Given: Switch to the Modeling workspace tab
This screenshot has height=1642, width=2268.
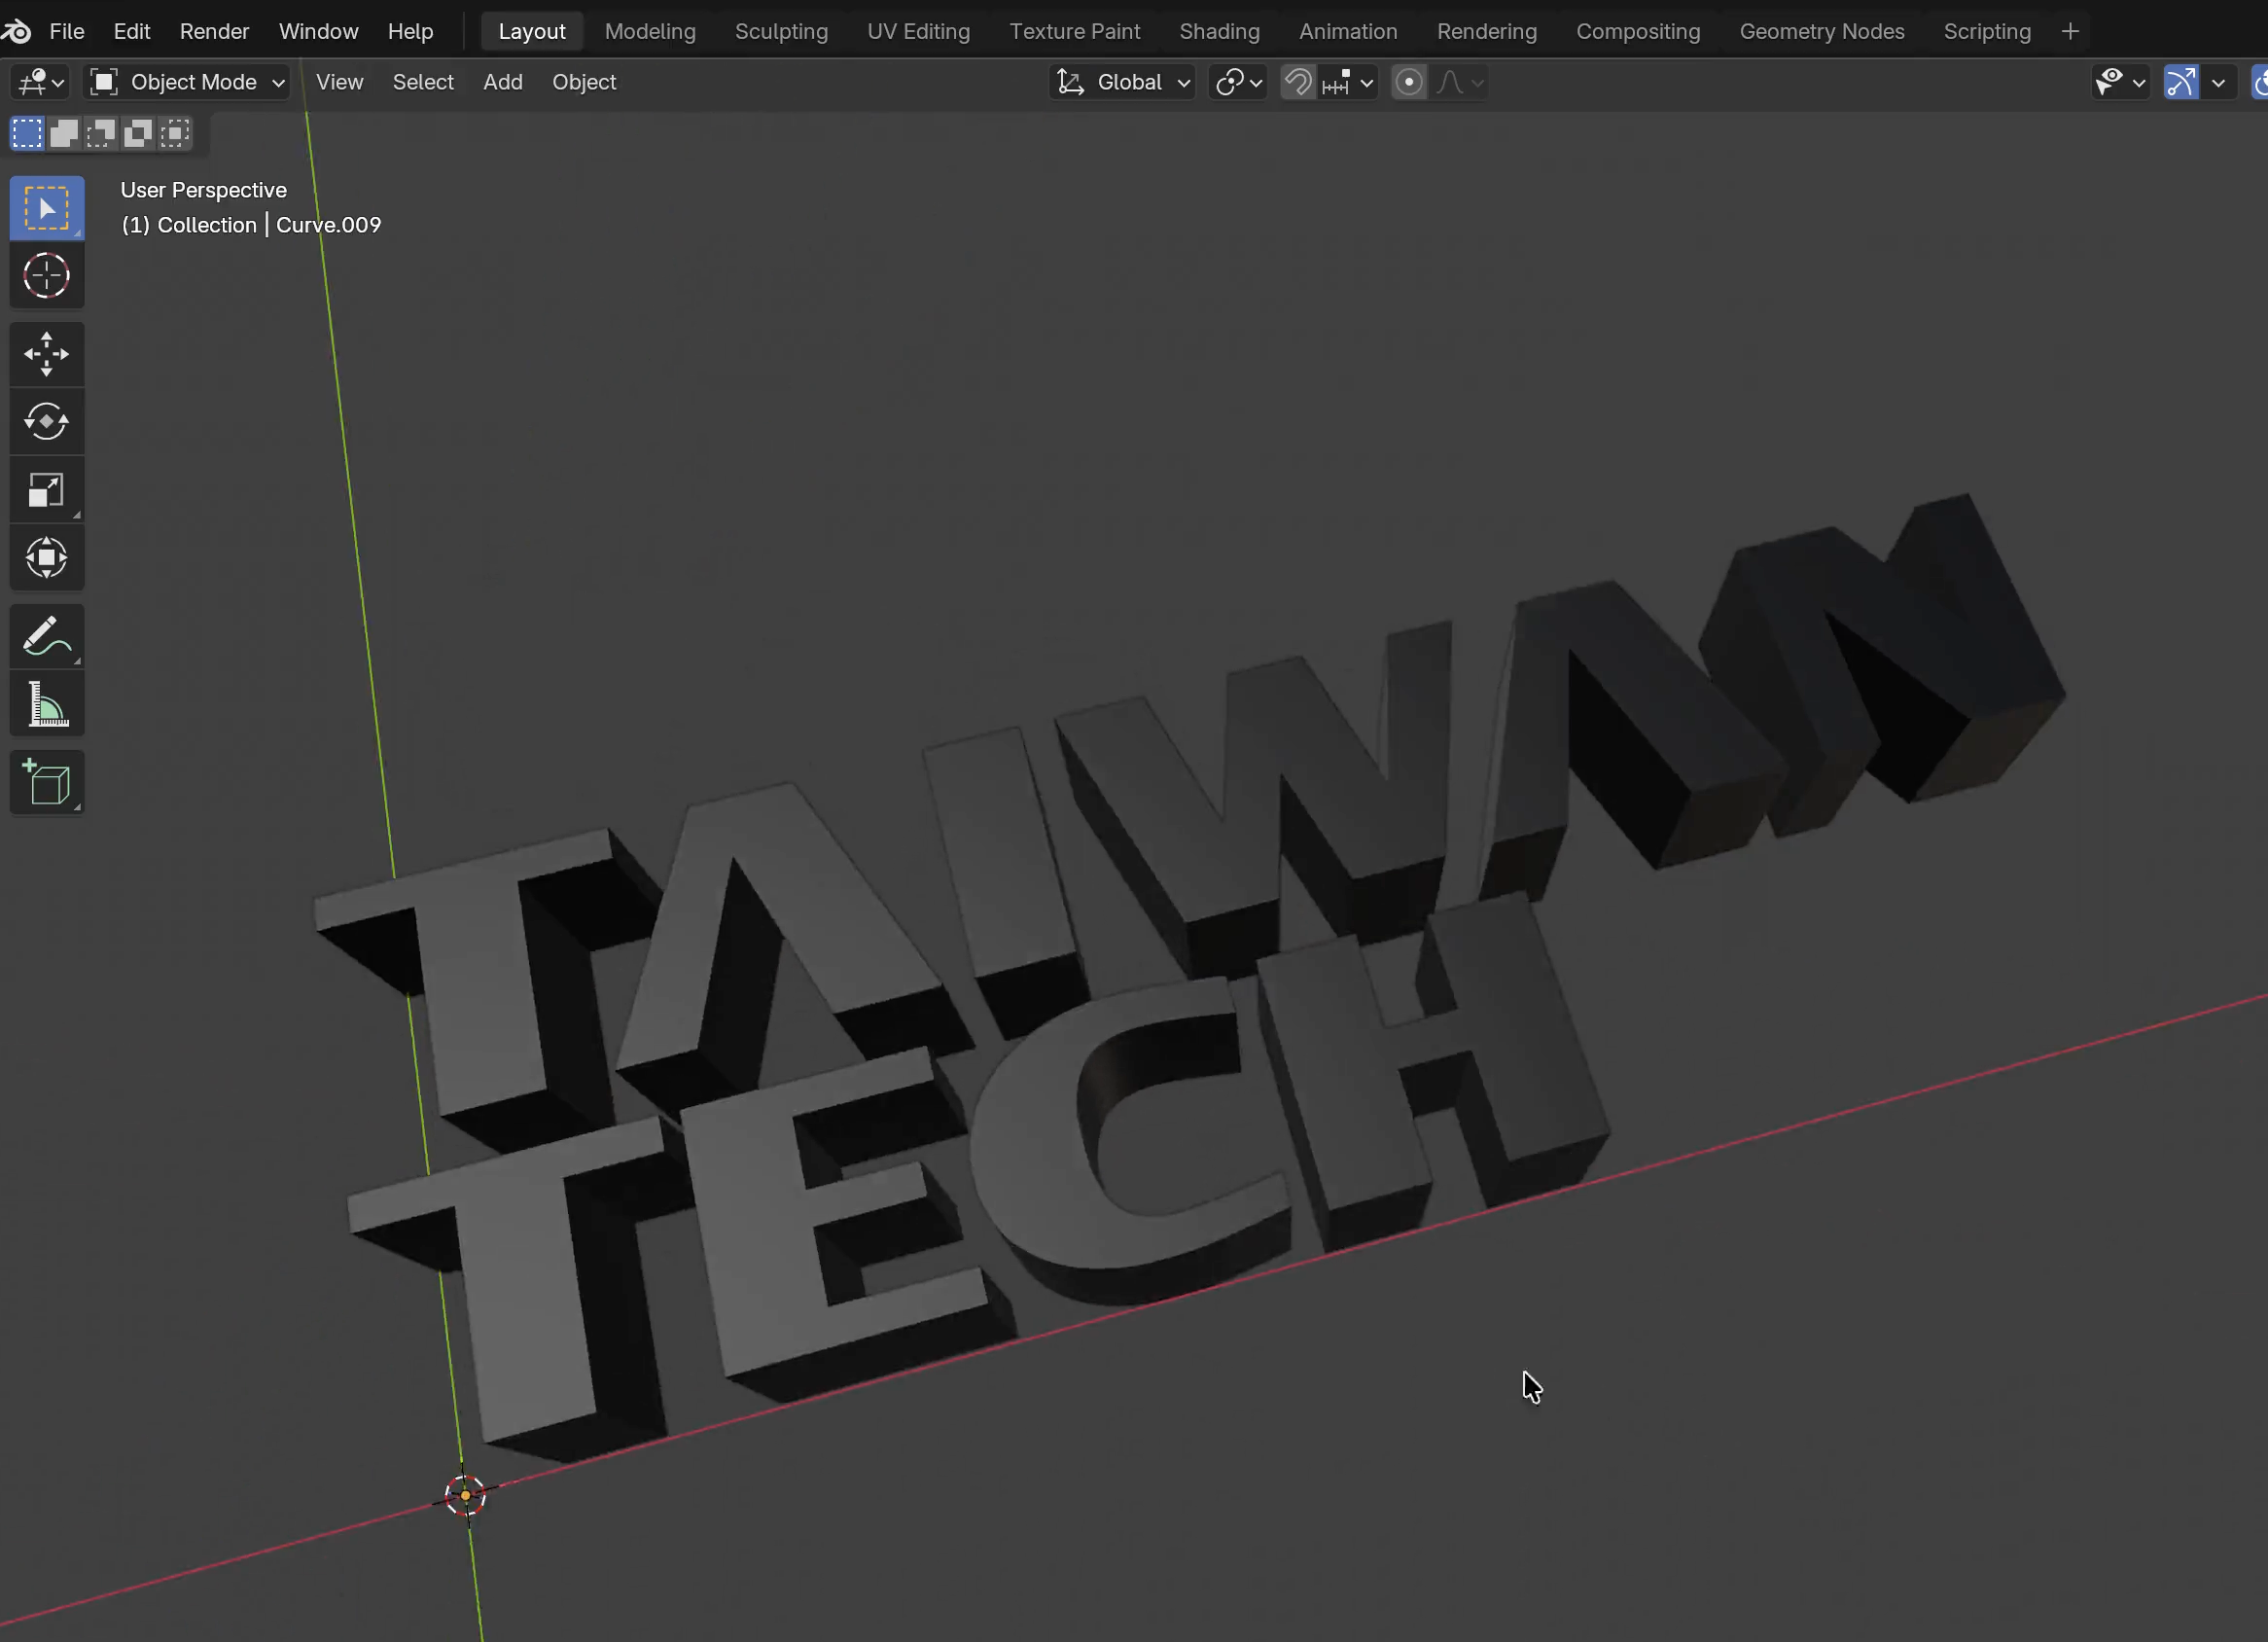Looking at the screenshot, I should (x=650, y=31).
